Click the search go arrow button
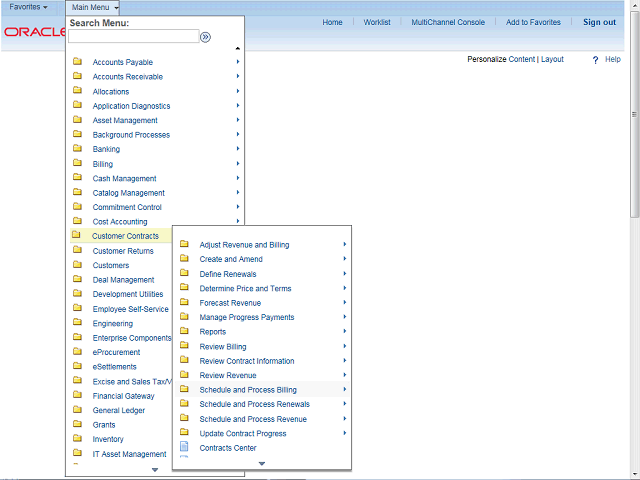The width and height of the screenshot is (640, 480). coord(206,37)
